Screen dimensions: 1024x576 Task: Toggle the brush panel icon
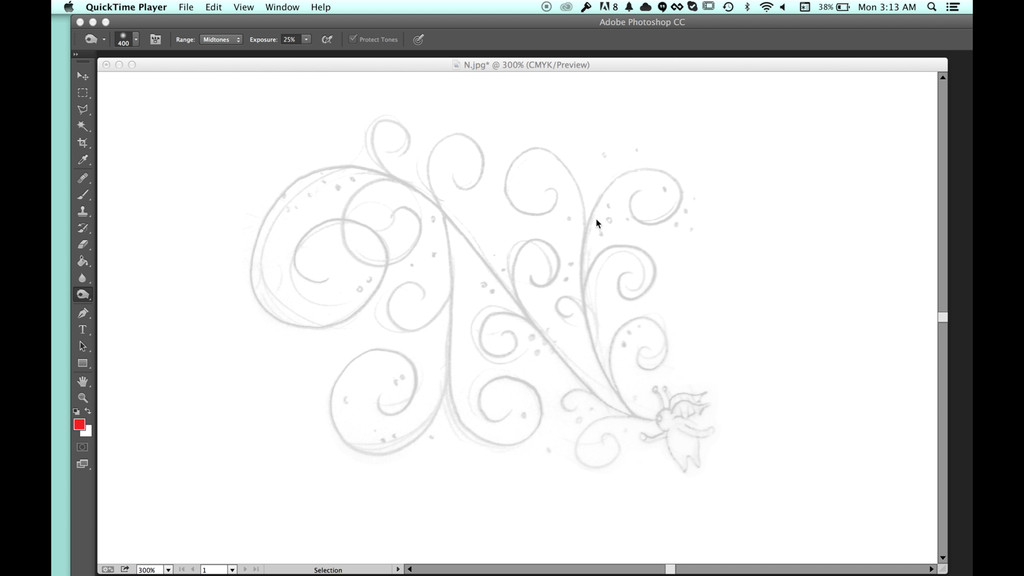155,39
